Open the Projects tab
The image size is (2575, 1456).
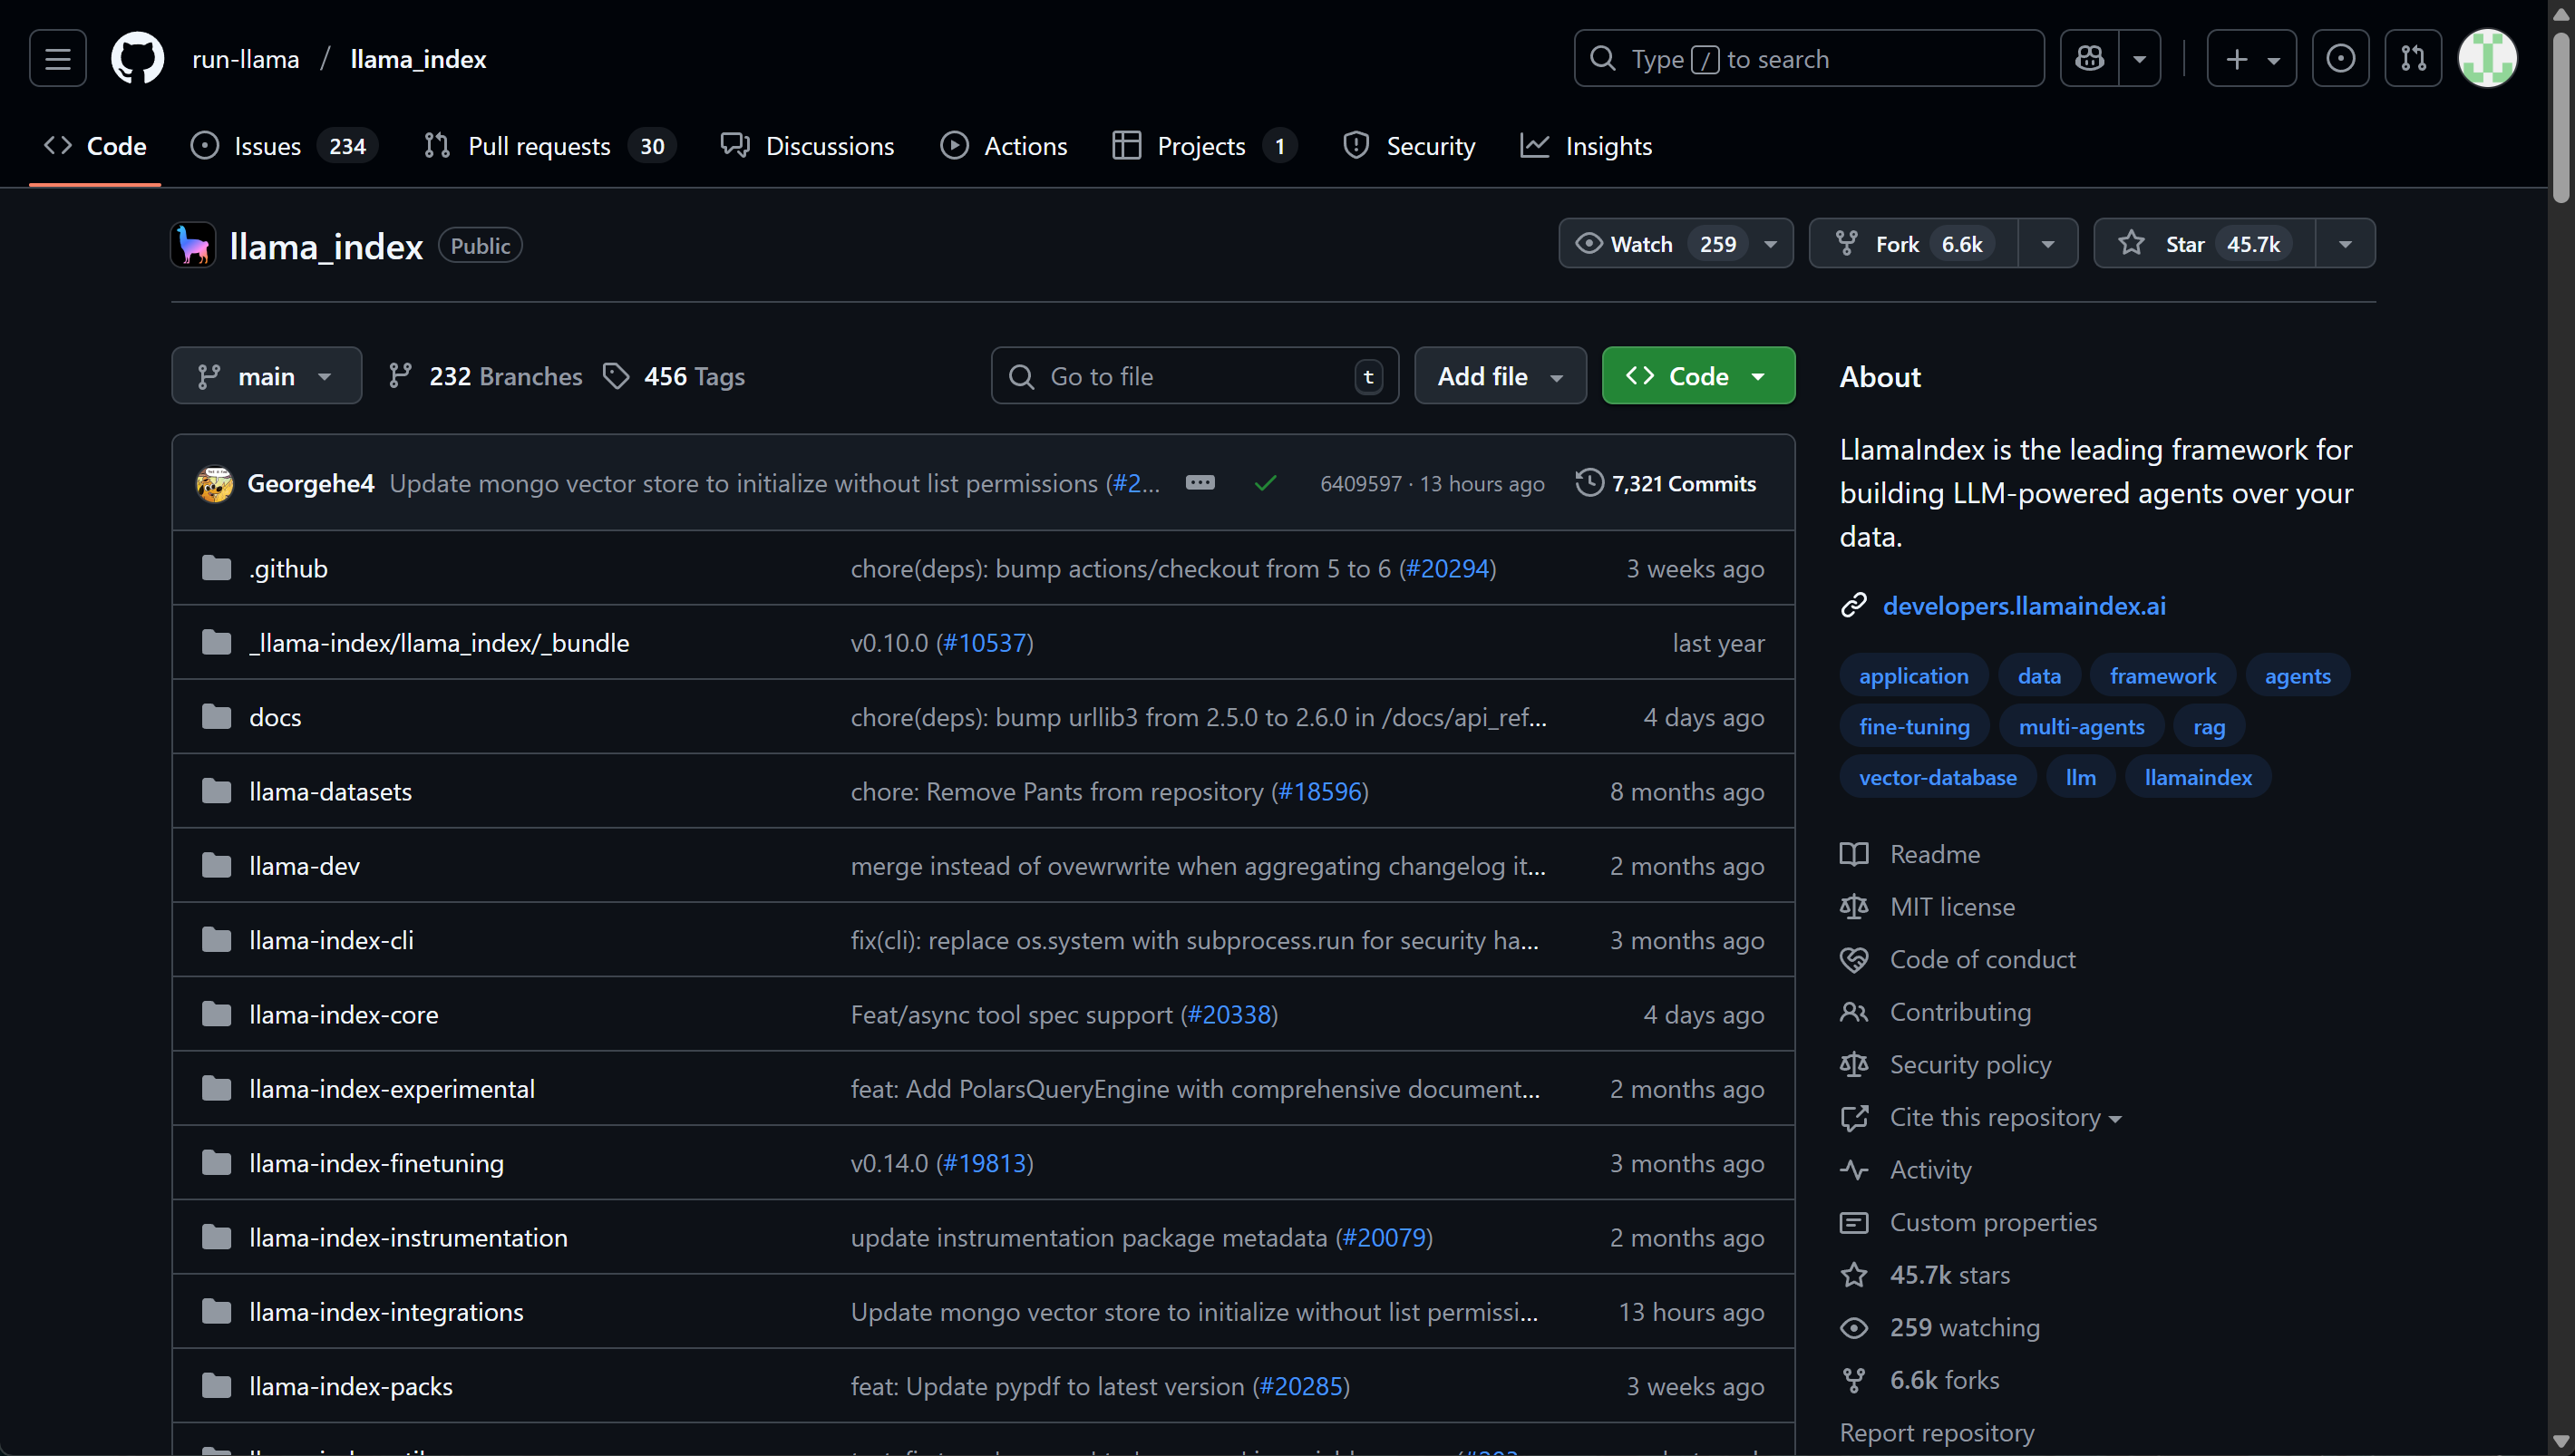[x=1204, y=146]
